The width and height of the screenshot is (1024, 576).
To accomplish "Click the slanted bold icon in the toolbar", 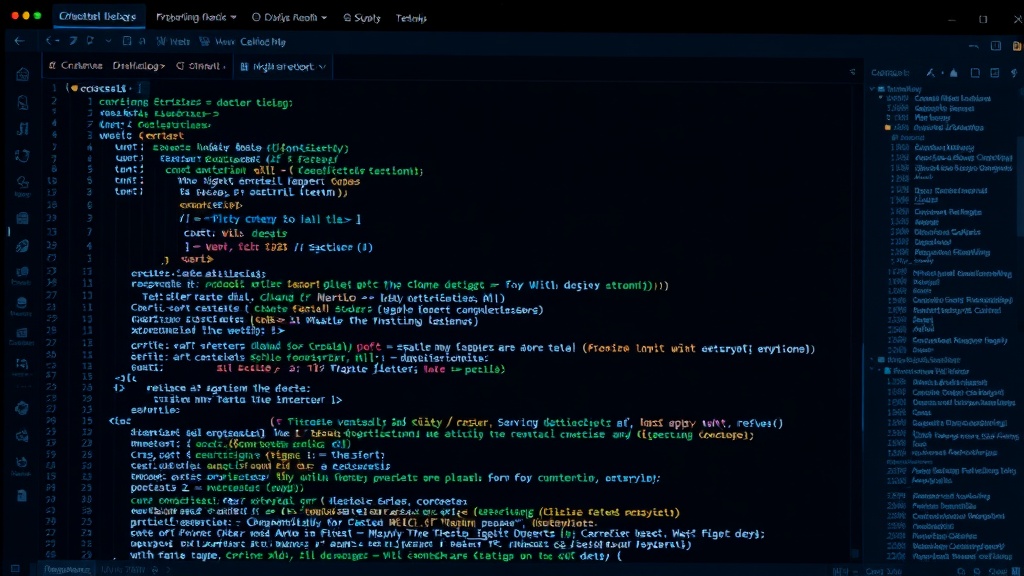I will [x=73, y=41].
